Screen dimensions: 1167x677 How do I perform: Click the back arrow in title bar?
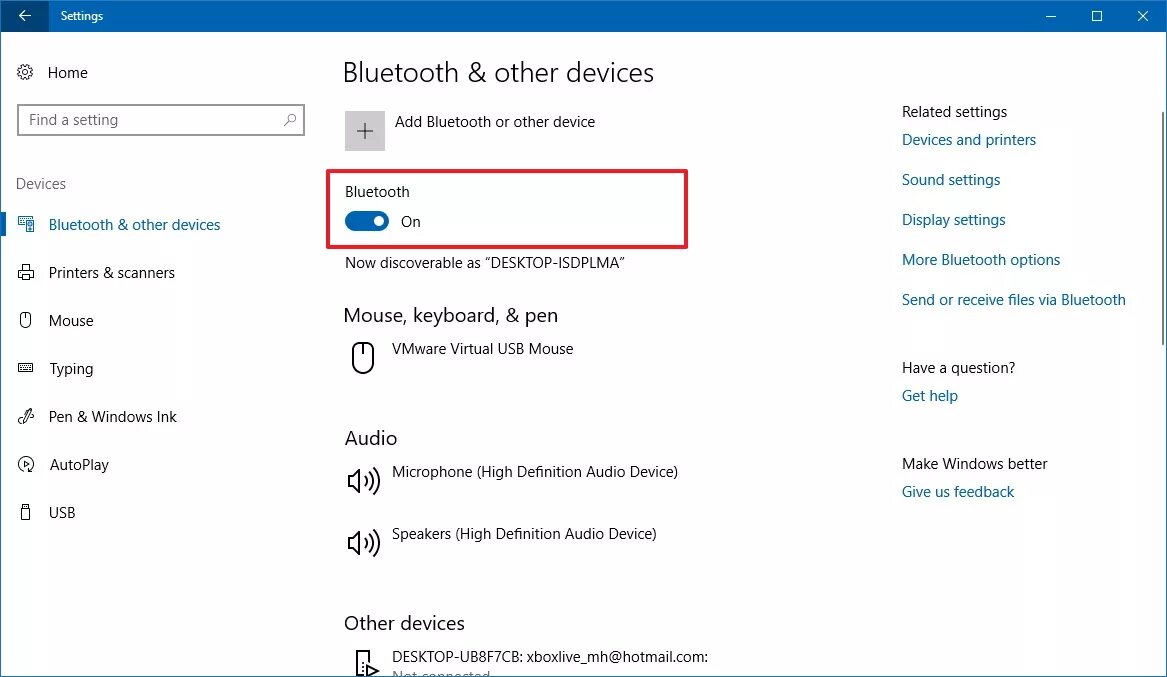click(x=25, y=16)
